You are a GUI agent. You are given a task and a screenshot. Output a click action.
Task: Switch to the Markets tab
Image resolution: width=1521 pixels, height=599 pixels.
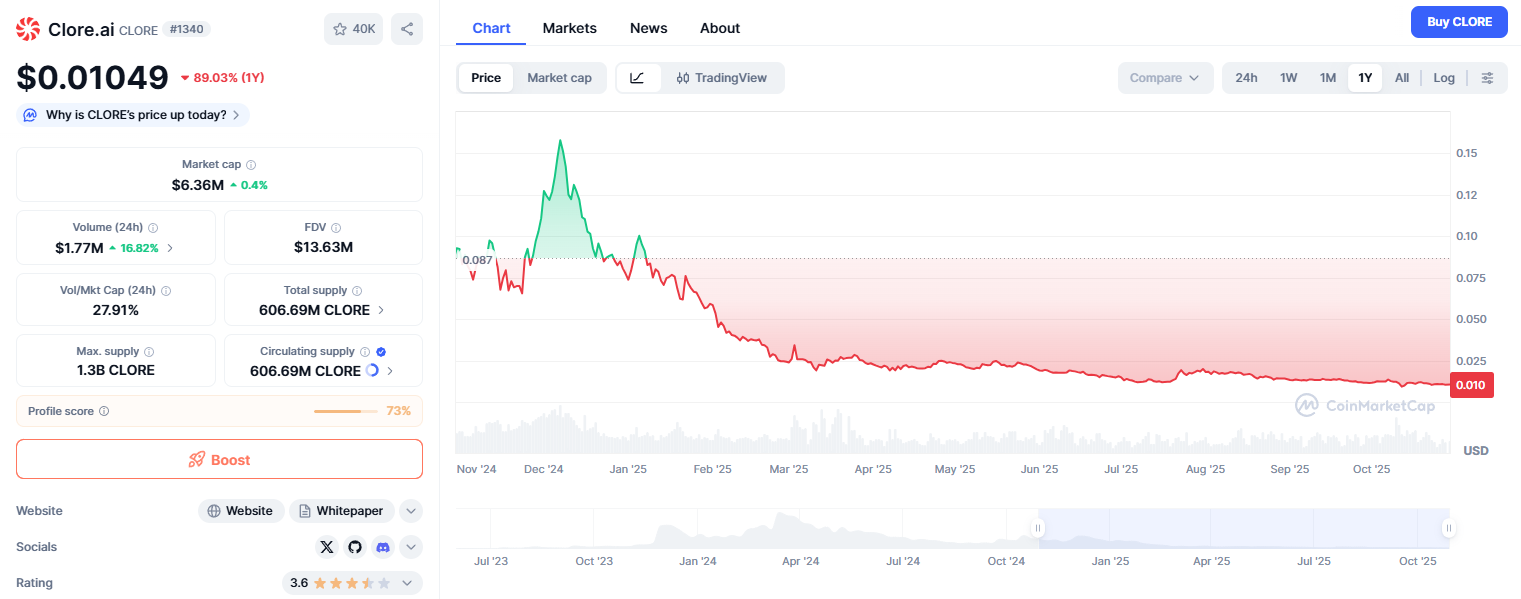[570, 28]
